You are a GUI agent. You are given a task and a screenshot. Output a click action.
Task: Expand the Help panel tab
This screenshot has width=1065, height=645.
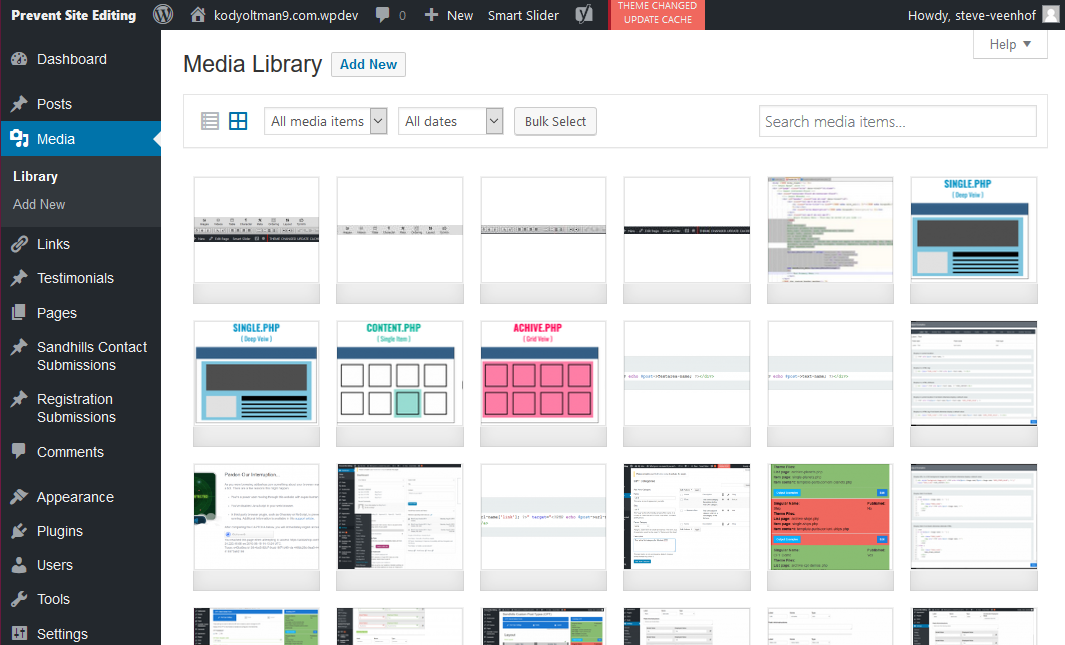point(1010,44)
